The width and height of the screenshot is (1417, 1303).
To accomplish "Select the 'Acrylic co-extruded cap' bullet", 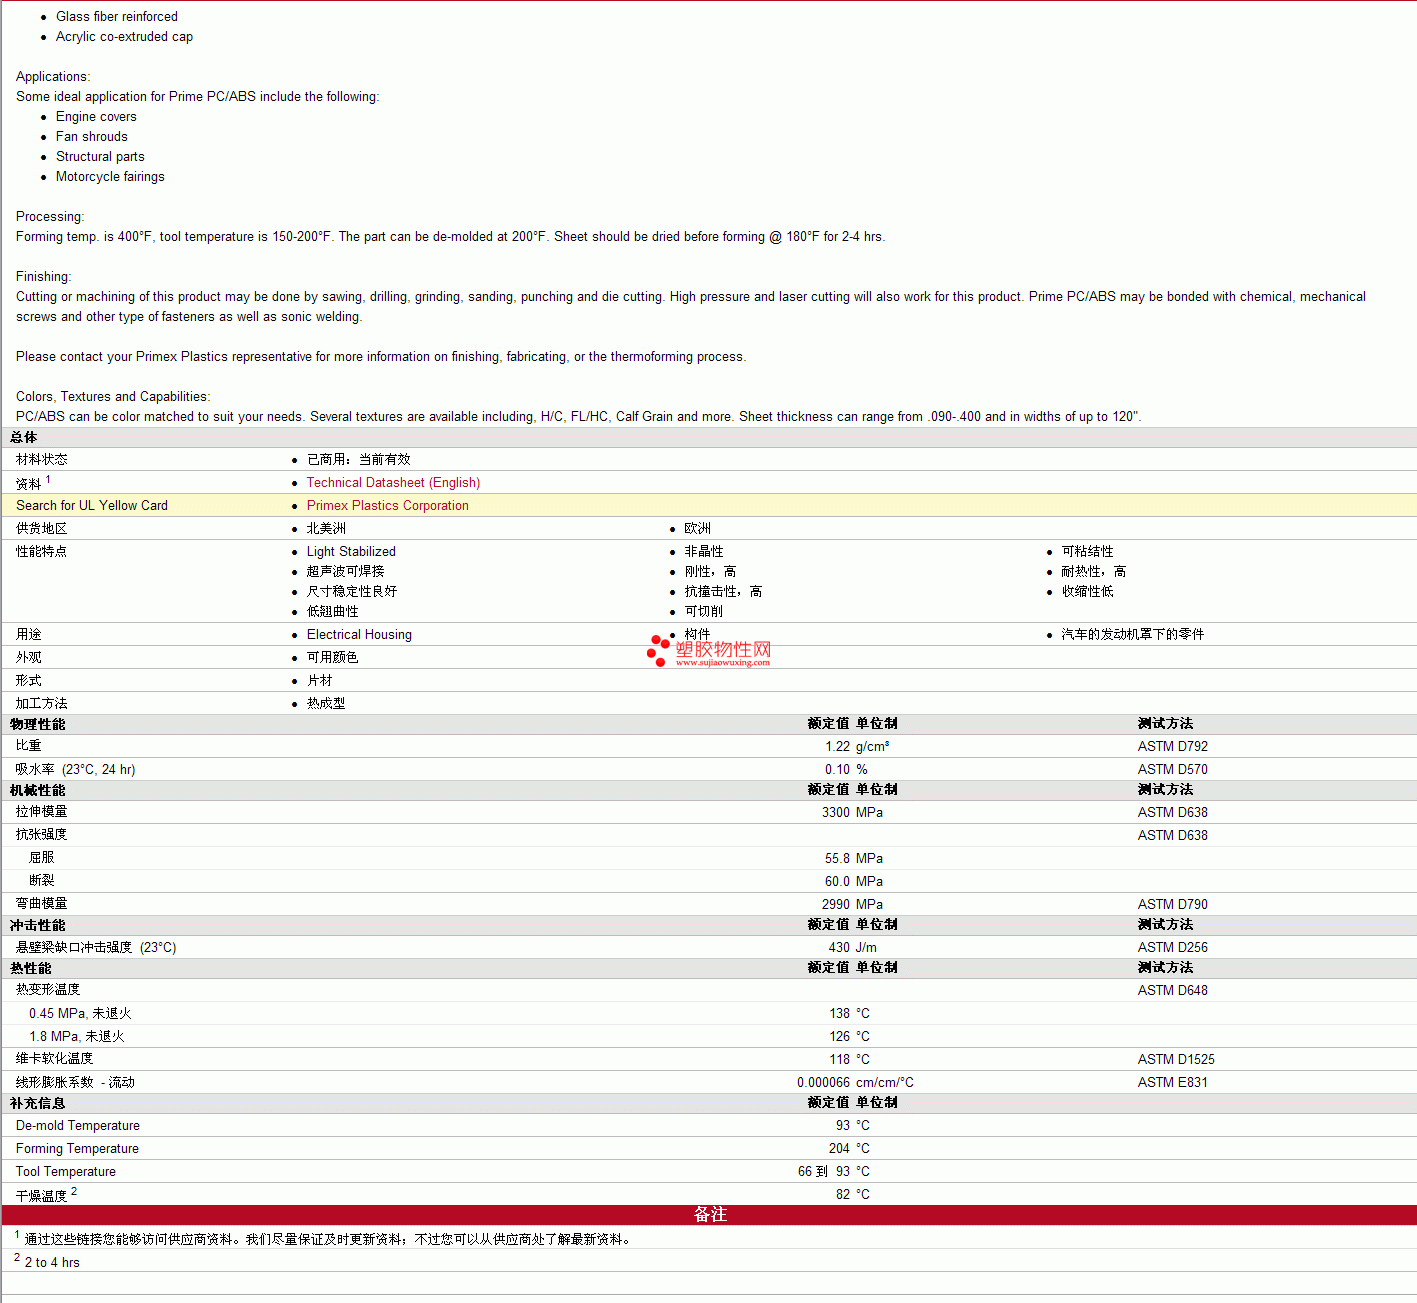I will [124, 36].
